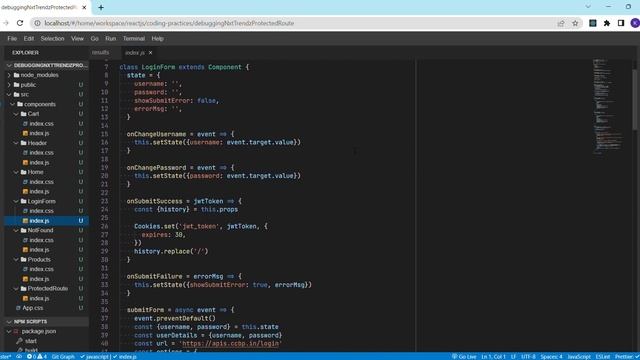
Task: Select the index.js editor tab
Action: (135, 53)
